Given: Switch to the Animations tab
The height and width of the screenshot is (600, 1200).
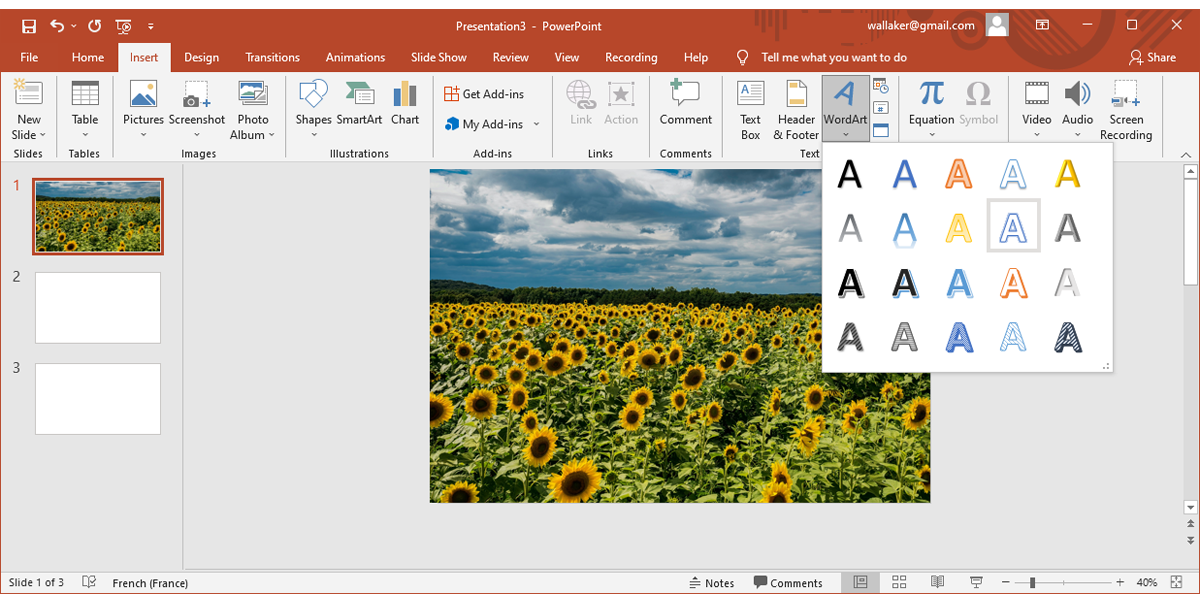Looking at the screenshot, I should pos(355,57).
